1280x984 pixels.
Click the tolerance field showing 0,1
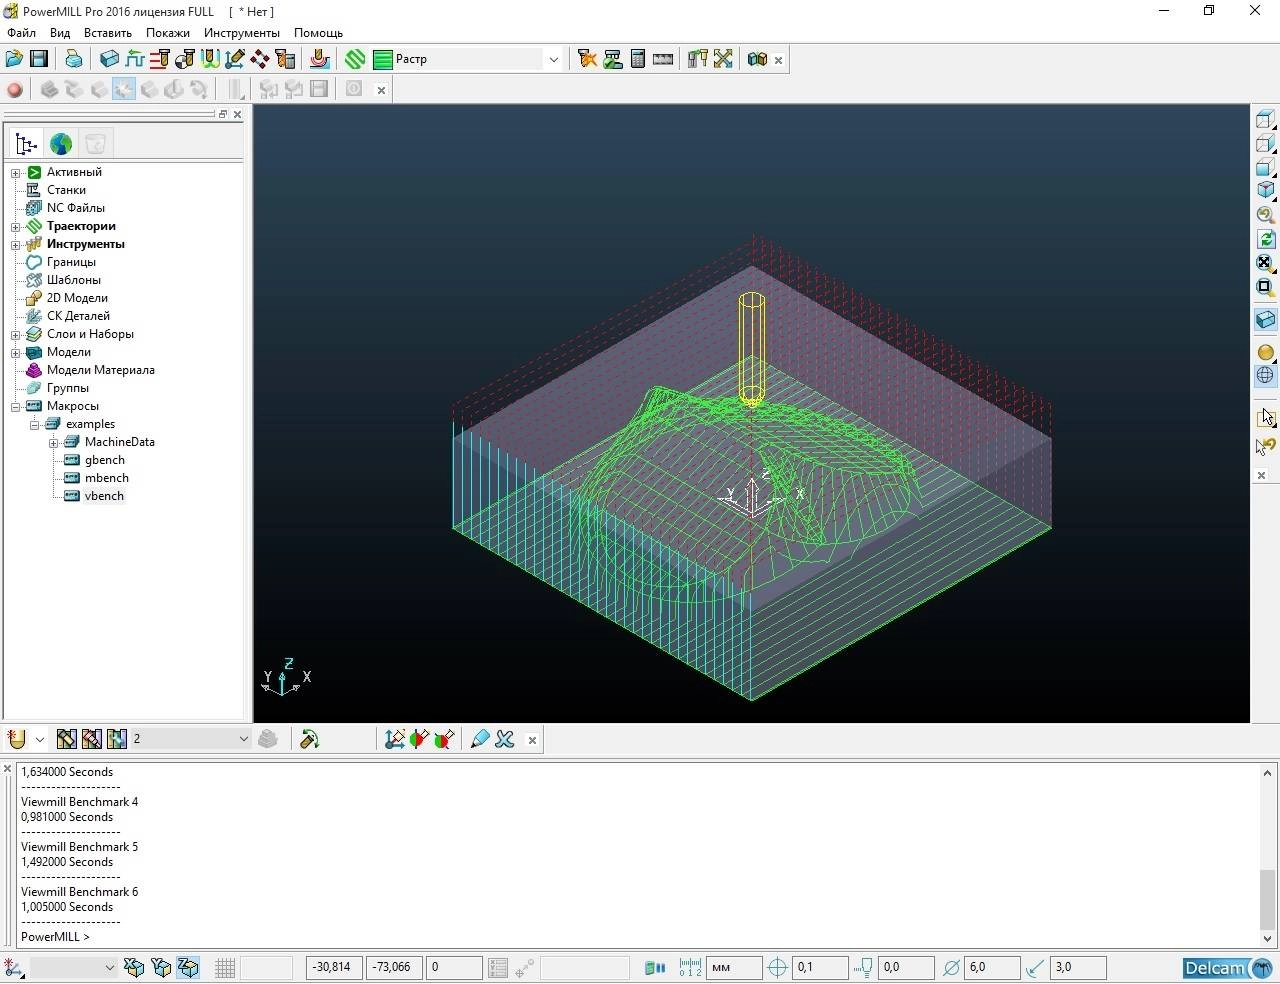coord(820,967)
